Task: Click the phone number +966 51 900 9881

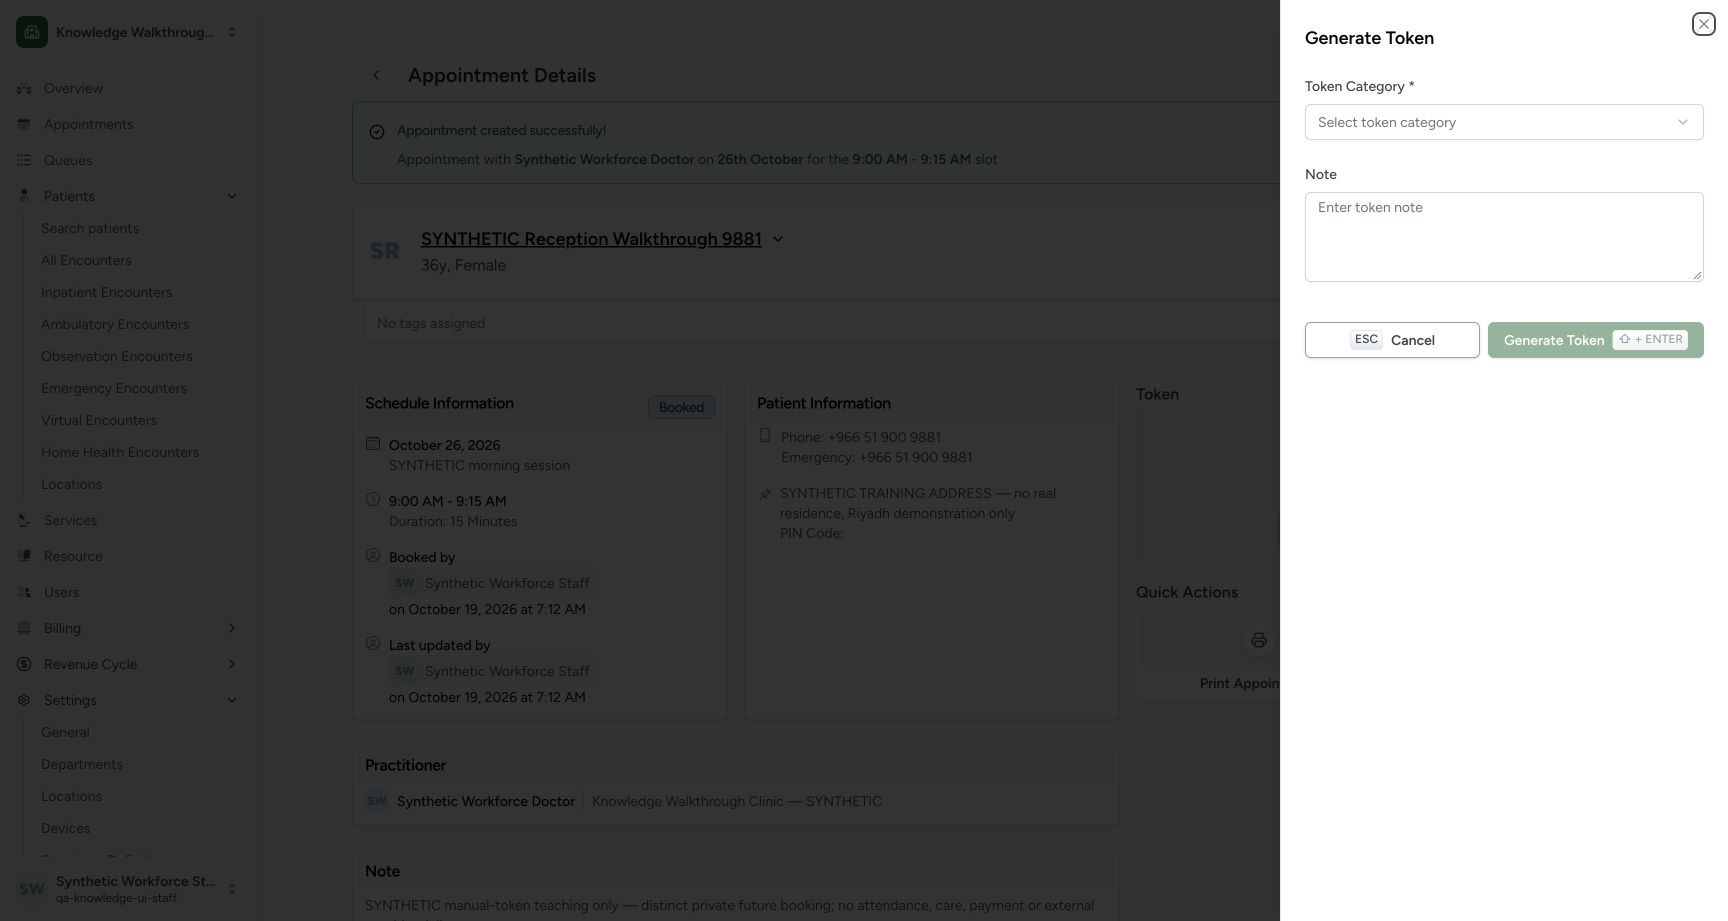Action: click(x=884, y=437)
